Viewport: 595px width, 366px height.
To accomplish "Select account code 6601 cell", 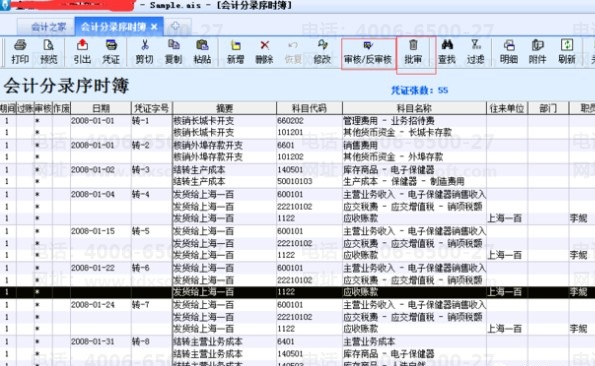I will click(309, 145).
